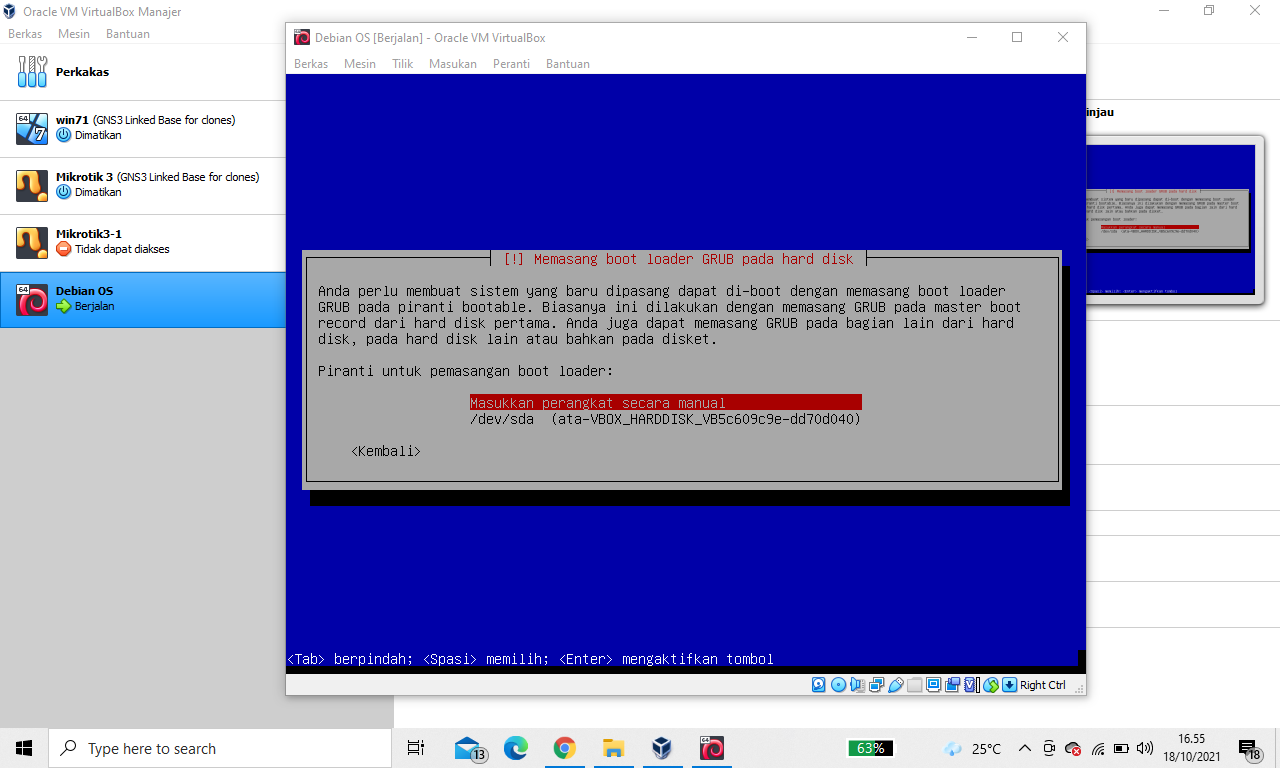The height and width of the screenshot is (768, 1280).
Task: Open the clock showing 16.55 18/10/2021
Action: 1191,748
